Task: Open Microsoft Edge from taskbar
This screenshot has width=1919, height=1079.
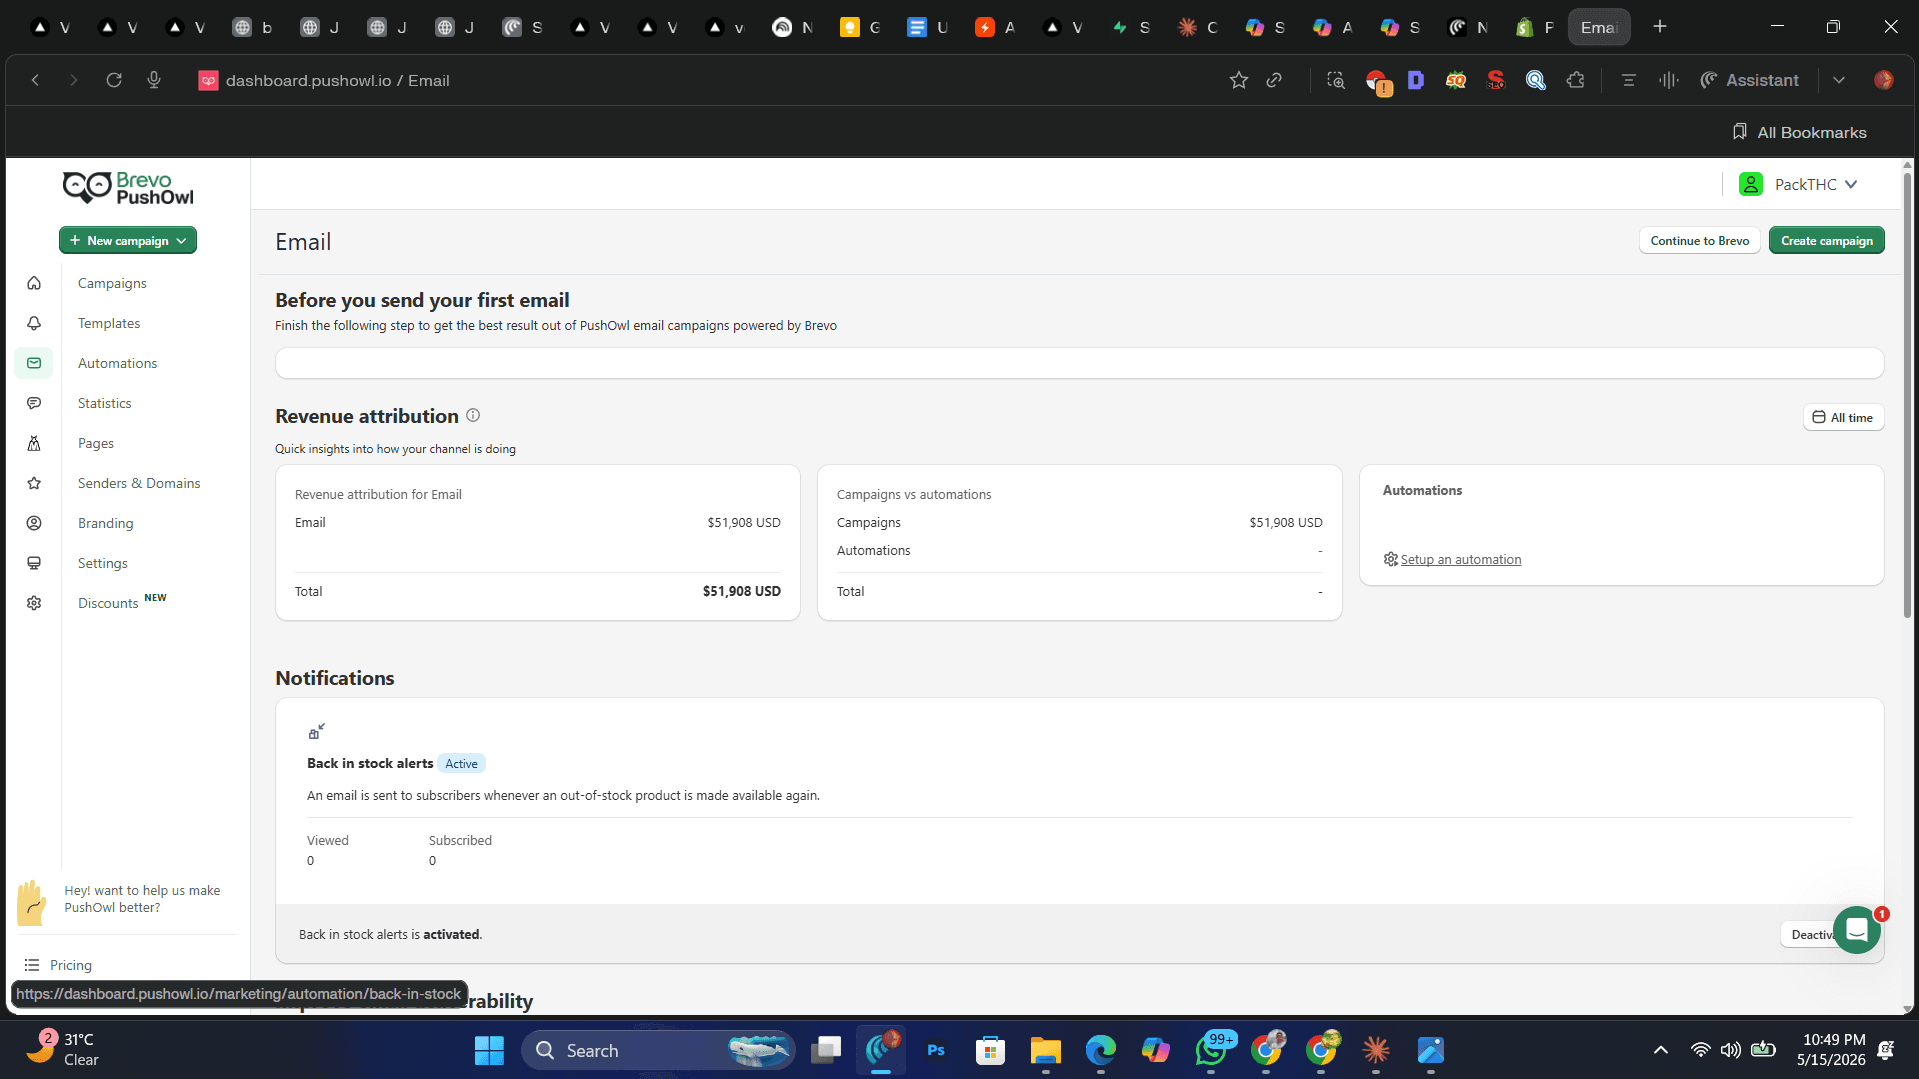Action: [x=1100, y=1050]
